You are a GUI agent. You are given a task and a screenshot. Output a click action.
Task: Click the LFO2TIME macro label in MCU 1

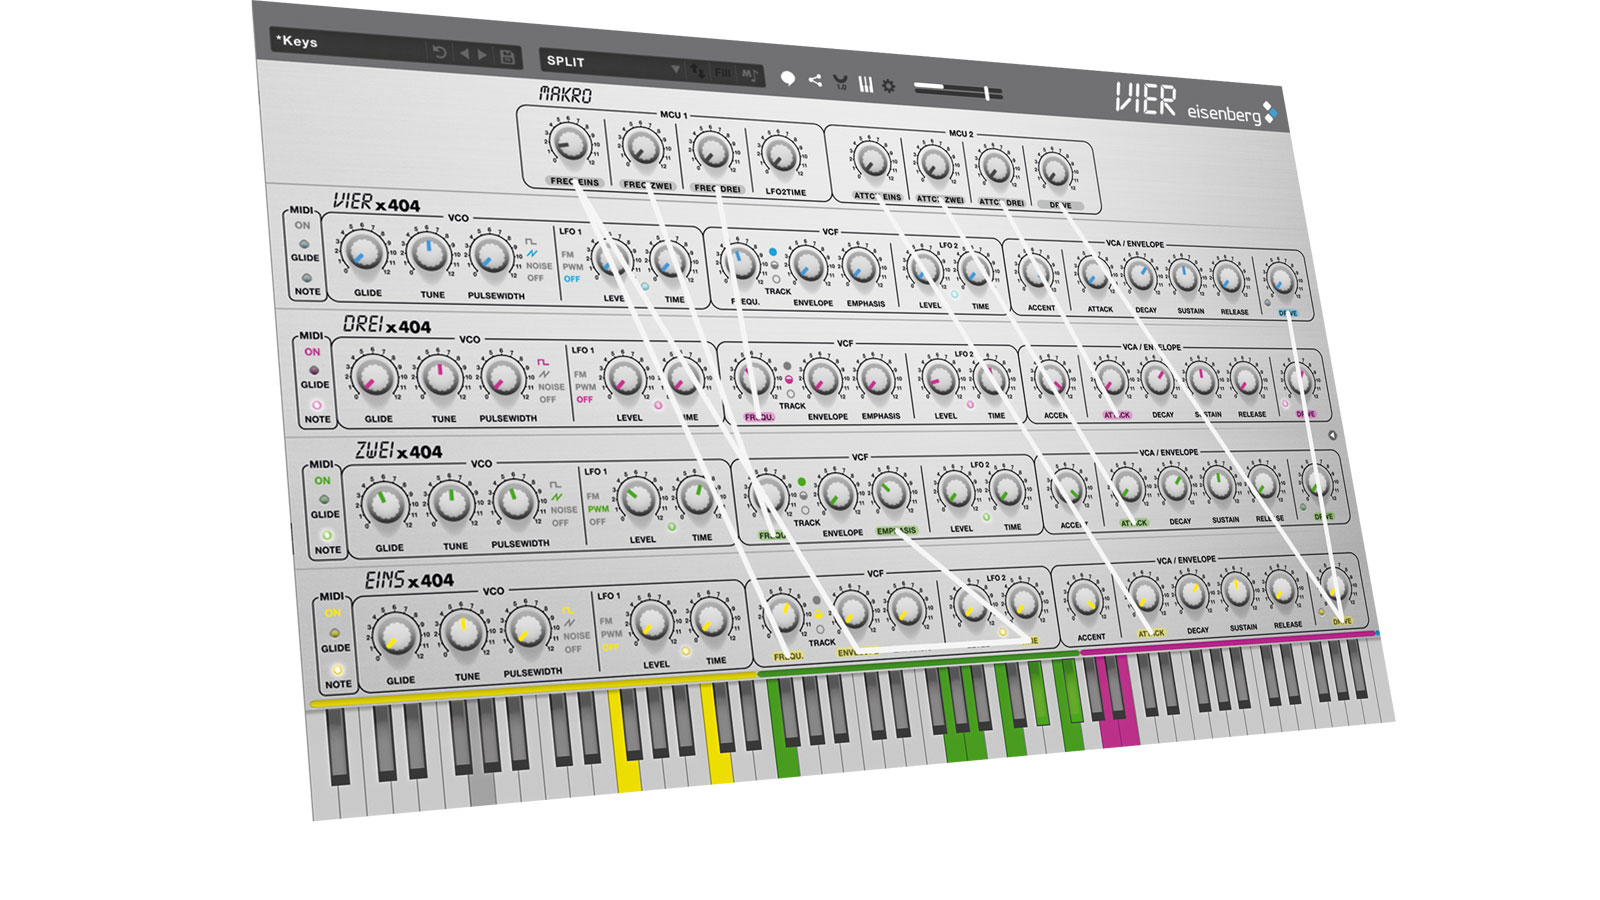[x=786, y=192]
